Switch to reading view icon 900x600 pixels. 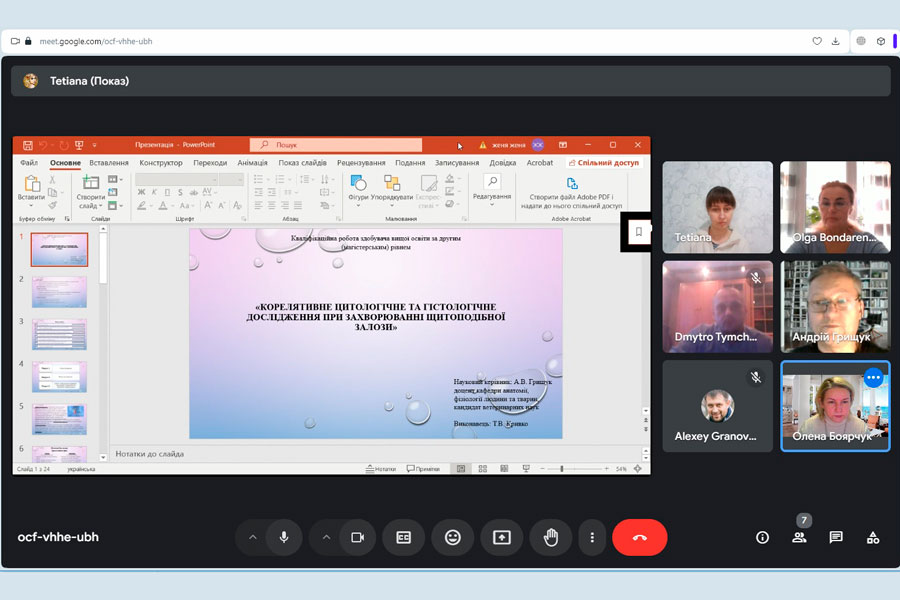(504, 469)
